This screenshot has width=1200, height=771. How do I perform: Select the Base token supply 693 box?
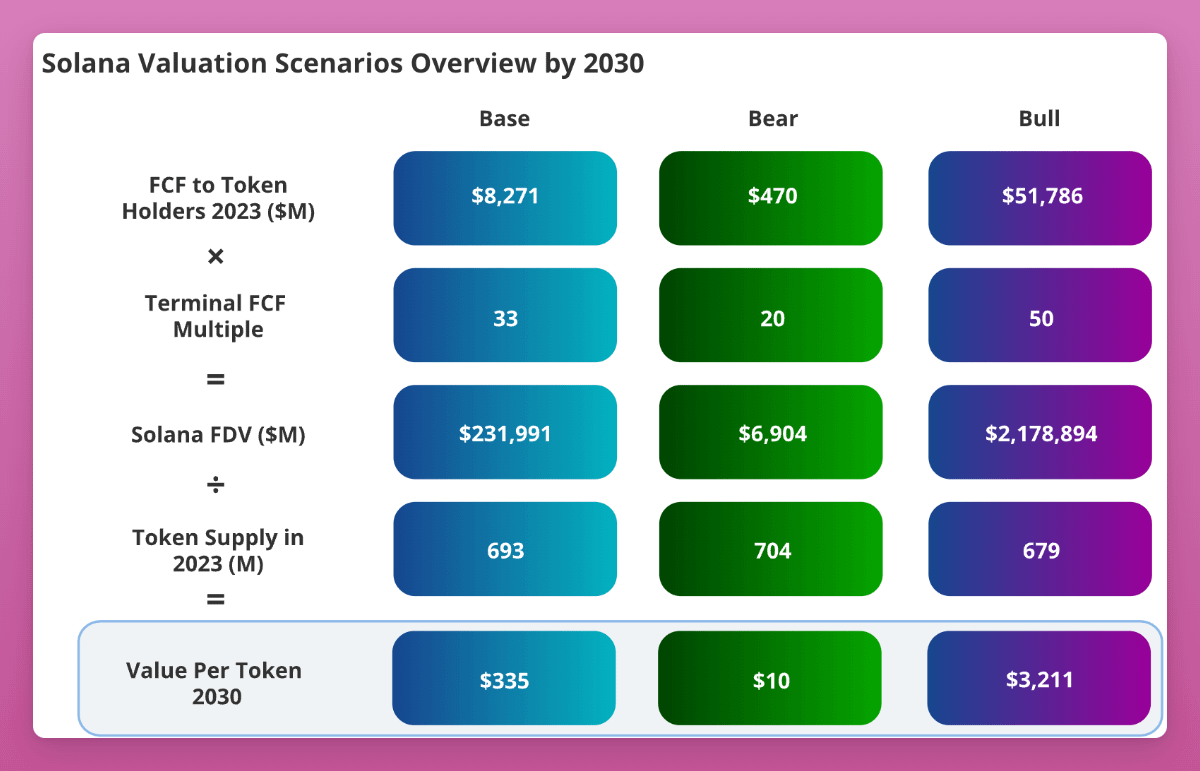click(x=505, y=549)
